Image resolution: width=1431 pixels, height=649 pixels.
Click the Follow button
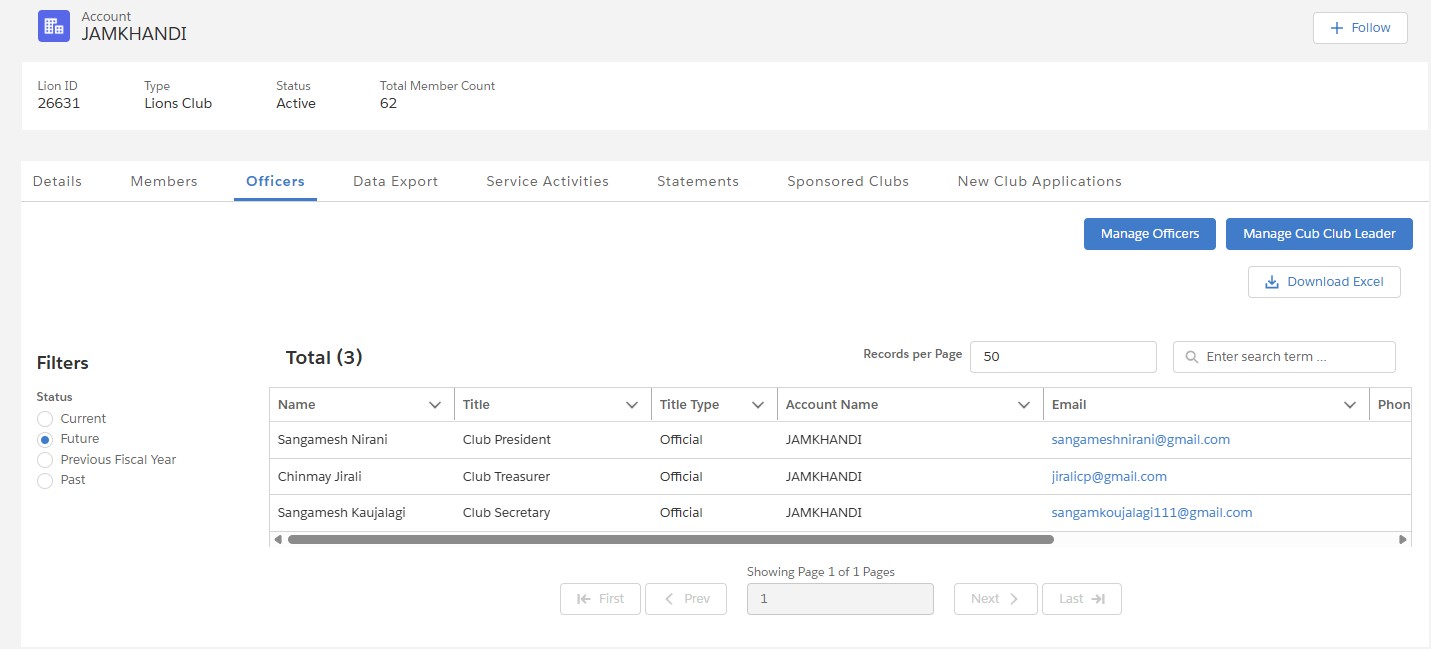point(1360,28)
